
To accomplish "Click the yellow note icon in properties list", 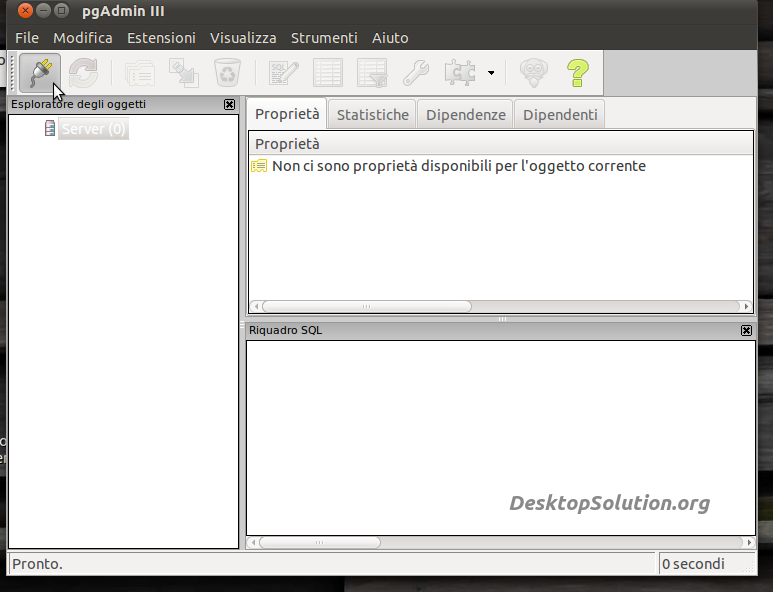I will (259, 166).
